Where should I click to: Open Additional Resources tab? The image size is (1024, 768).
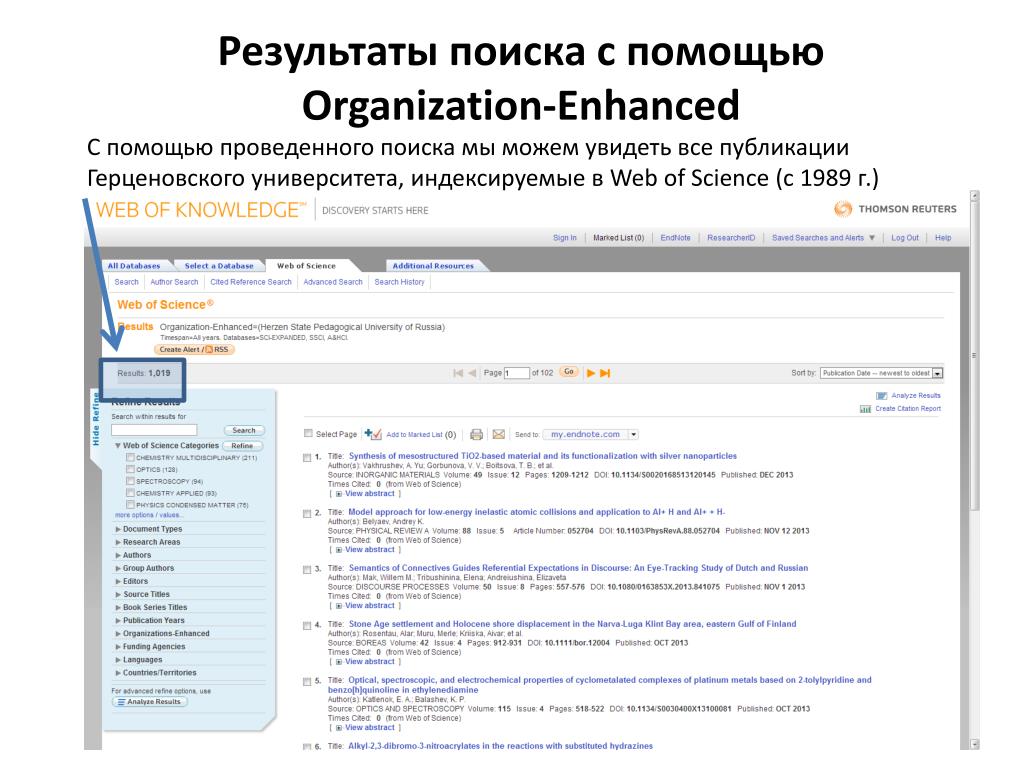[433, 266]
